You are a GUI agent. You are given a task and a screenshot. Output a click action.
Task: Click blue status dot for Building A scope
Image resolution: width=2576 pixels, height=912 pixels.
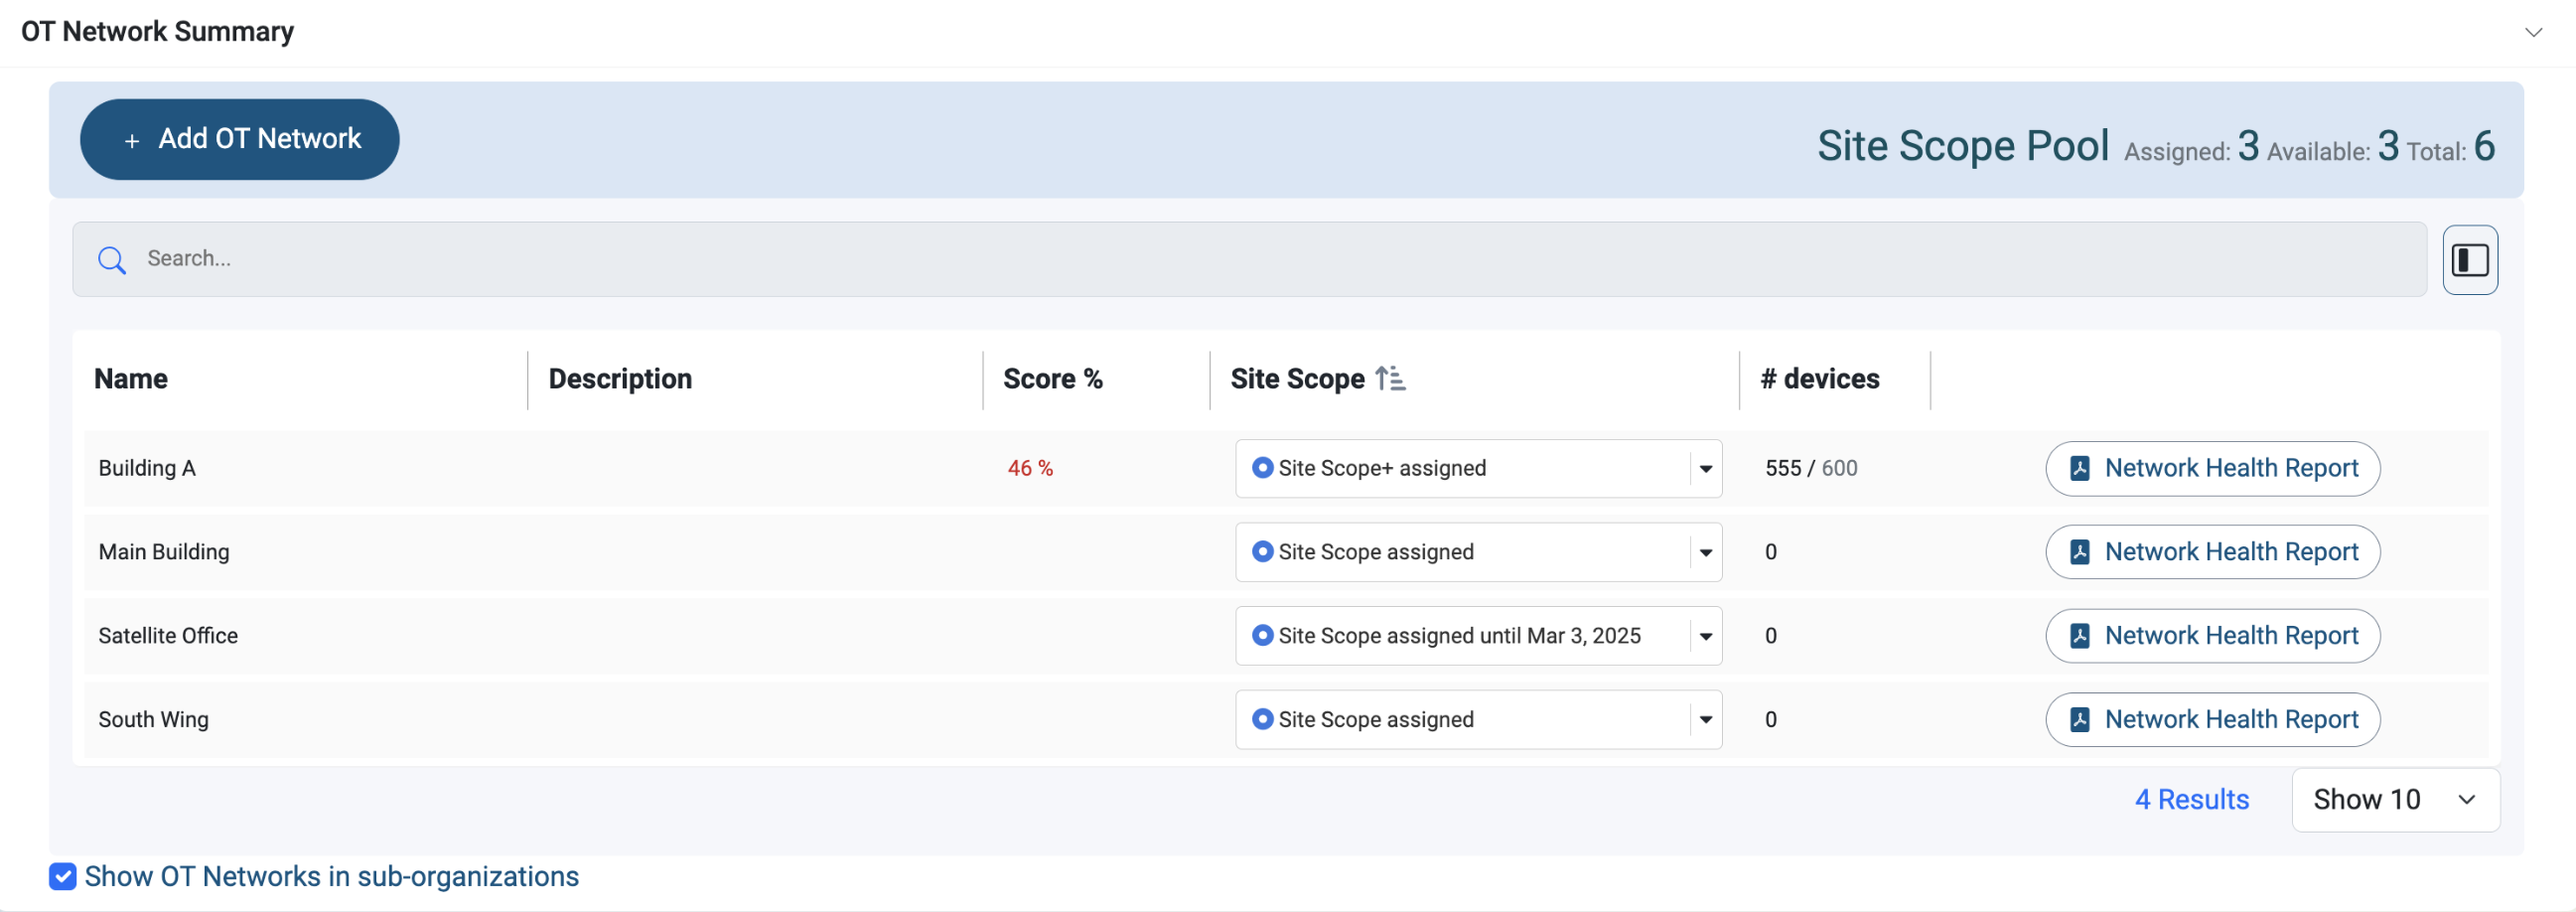(x=1262, y=468)
